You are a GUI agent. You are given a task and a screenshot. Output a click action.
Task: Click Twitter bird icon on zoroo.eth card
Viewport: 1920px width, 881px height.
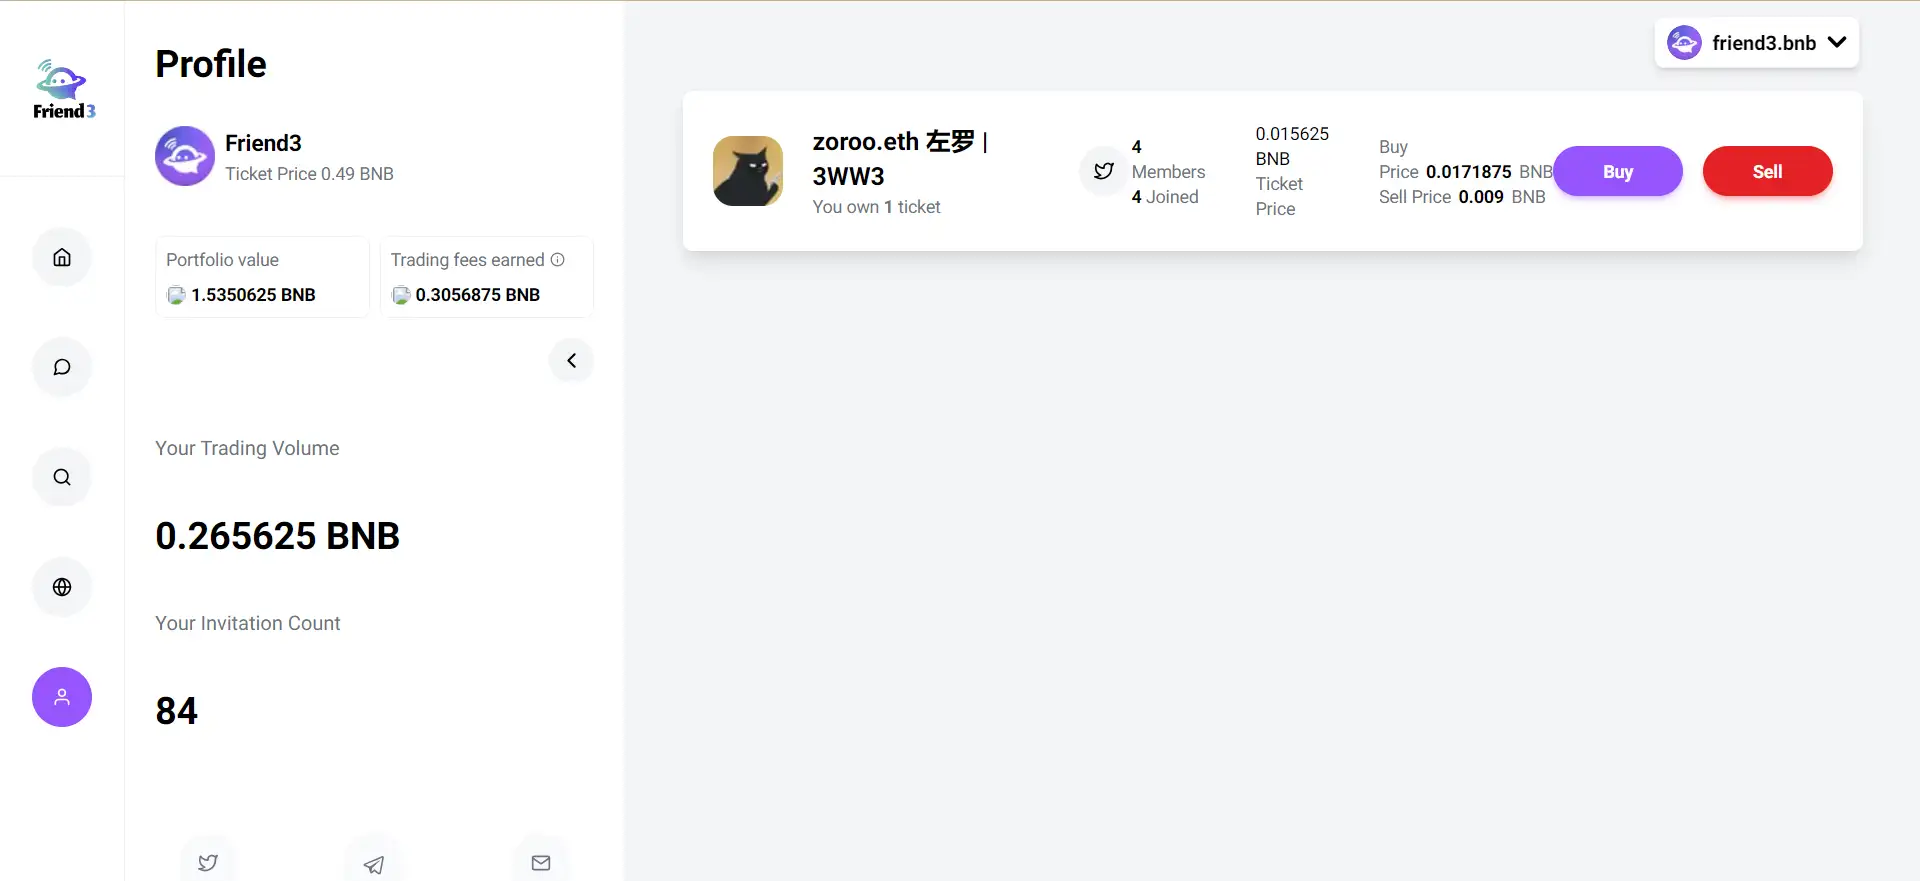coord(1104,171)
